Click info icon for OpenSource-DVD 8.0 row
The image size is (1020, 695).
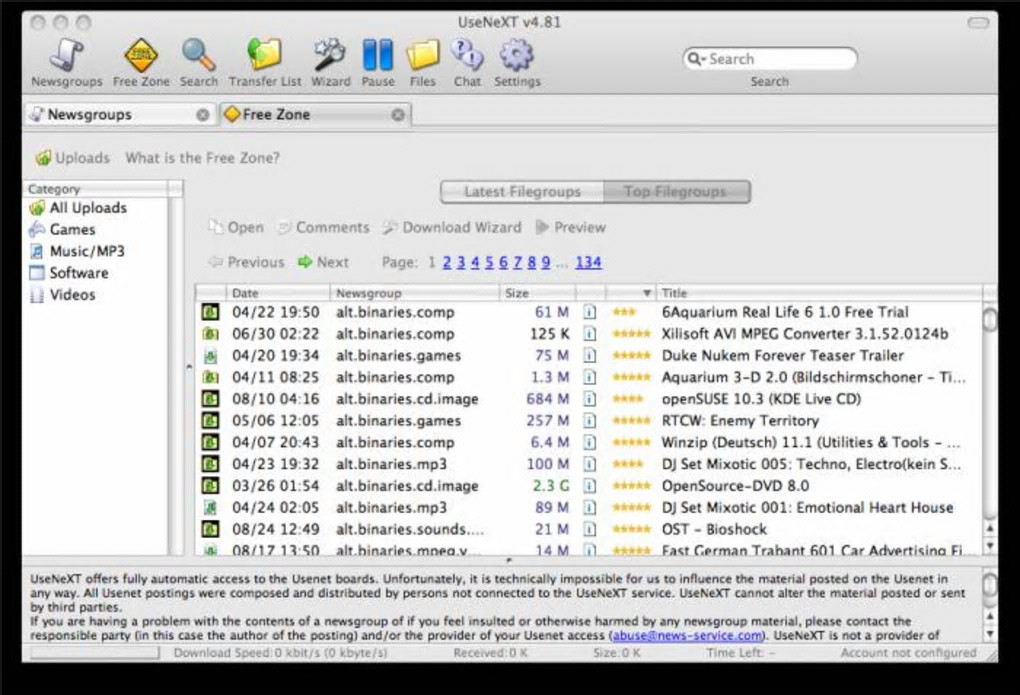click(x=589, y=486)
